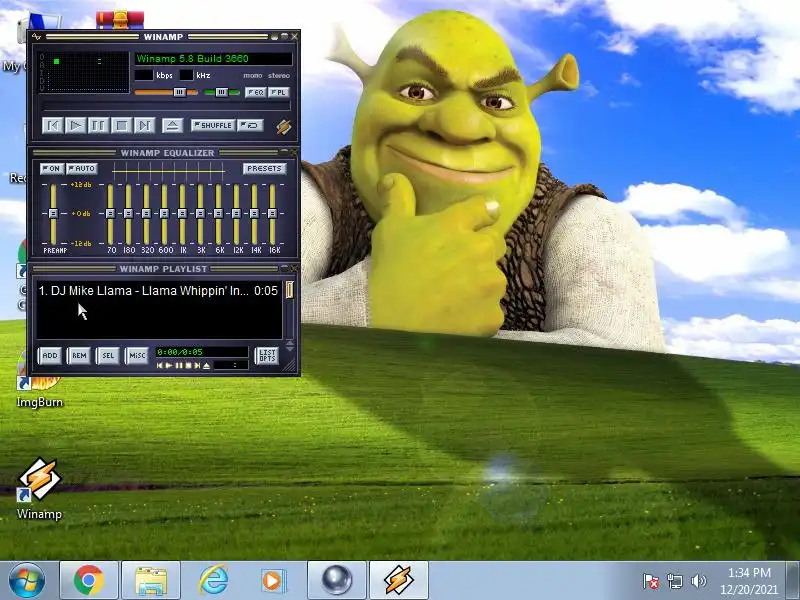Click the 3K equalizer band slider
This screenshot has height=600, width=800.
point(200,214)
